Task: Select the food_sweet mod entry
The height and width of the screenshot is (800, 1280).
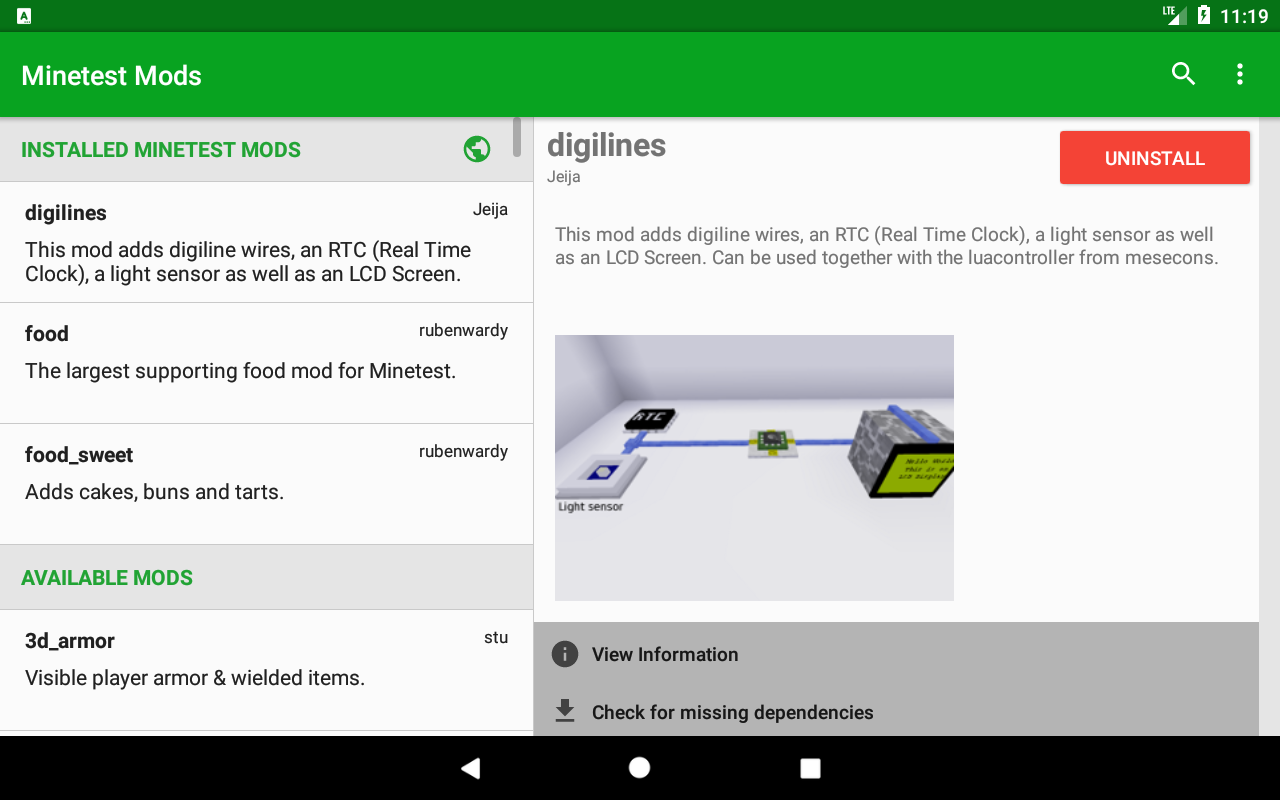Action: 266,484
